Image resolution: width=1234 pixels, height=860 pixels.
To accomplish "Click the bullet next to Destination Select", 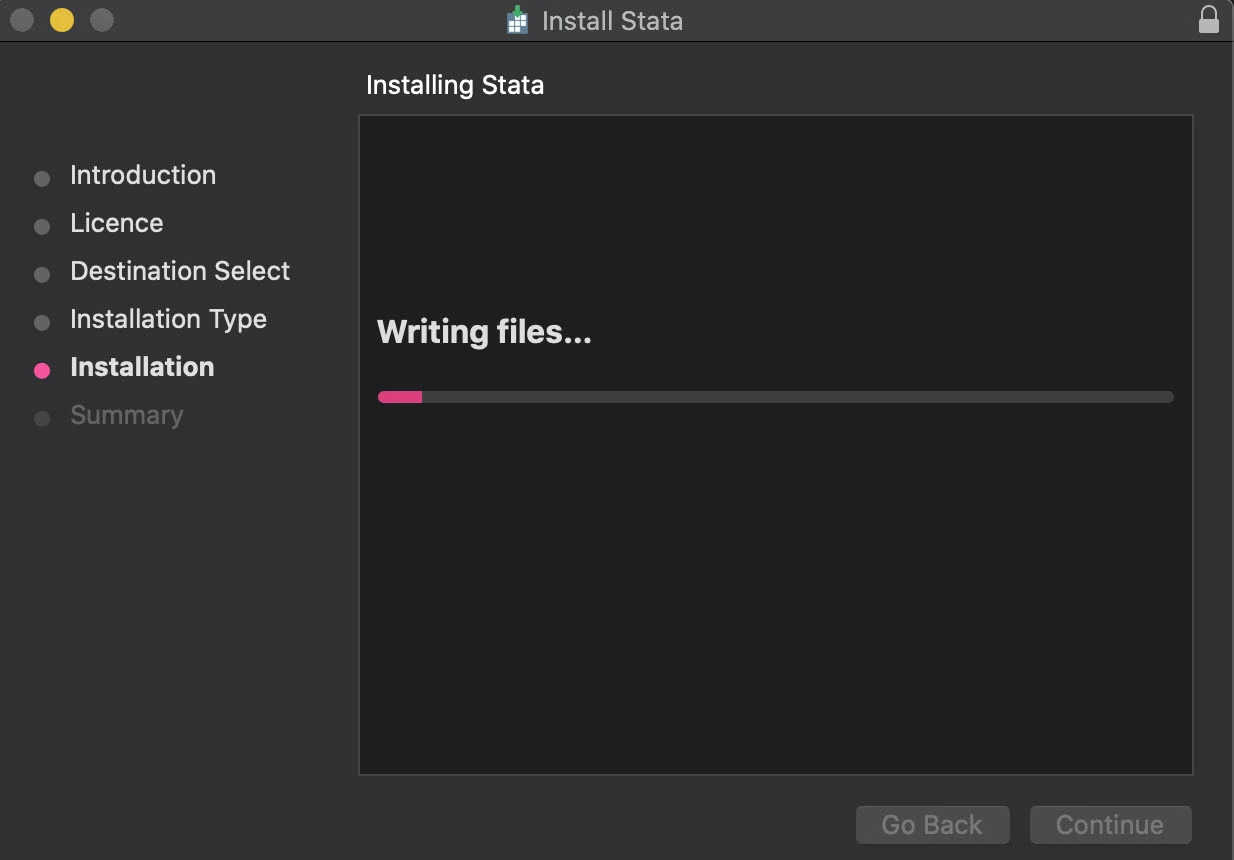I will 42,274.
